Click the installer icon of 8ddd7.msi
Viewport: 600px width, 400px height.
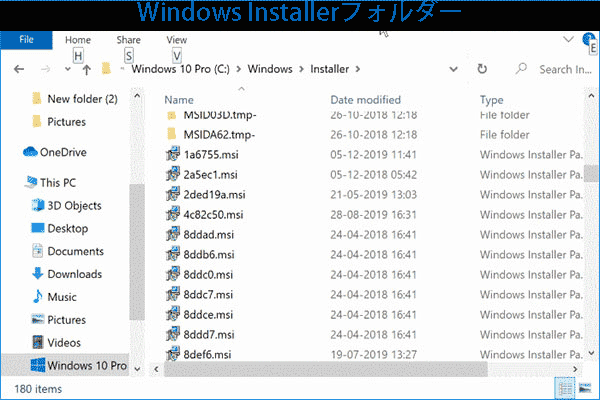[x=173, y=334]
